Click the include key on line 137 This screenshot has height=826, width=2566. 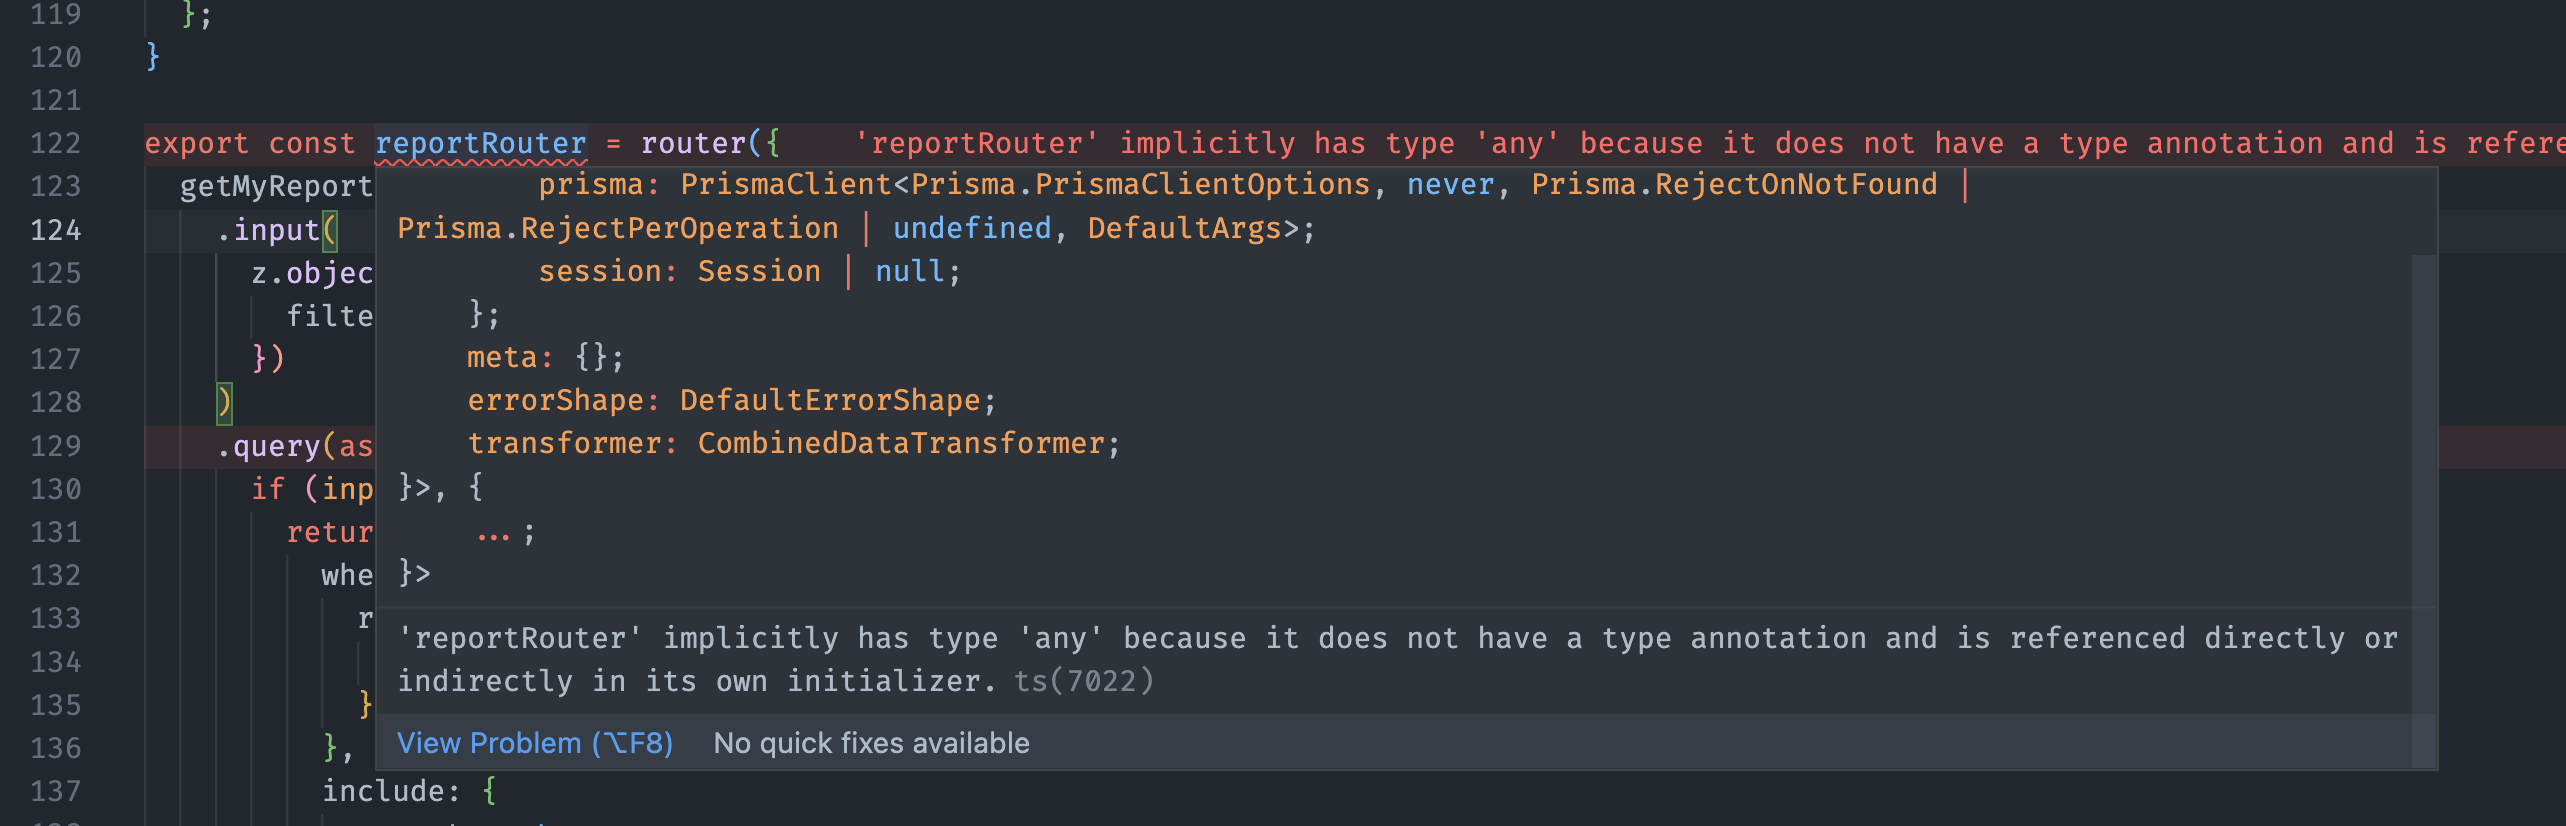(383, 791)
